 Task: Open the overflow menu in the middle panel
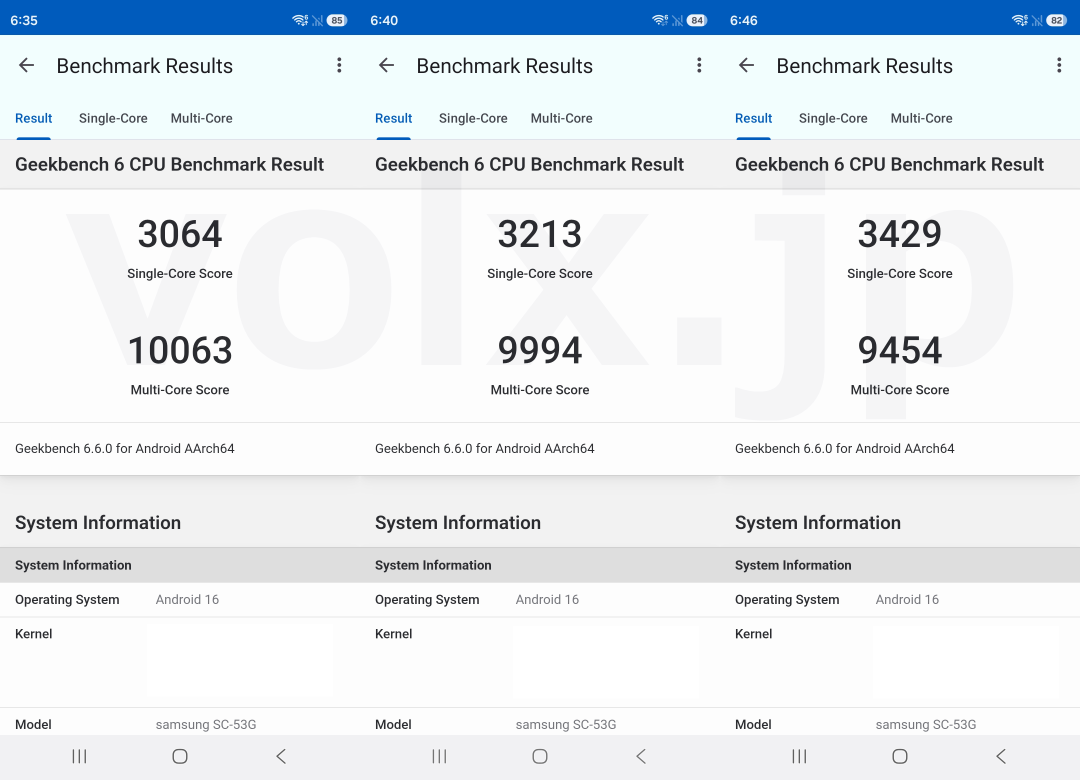[x=699, y=65]
